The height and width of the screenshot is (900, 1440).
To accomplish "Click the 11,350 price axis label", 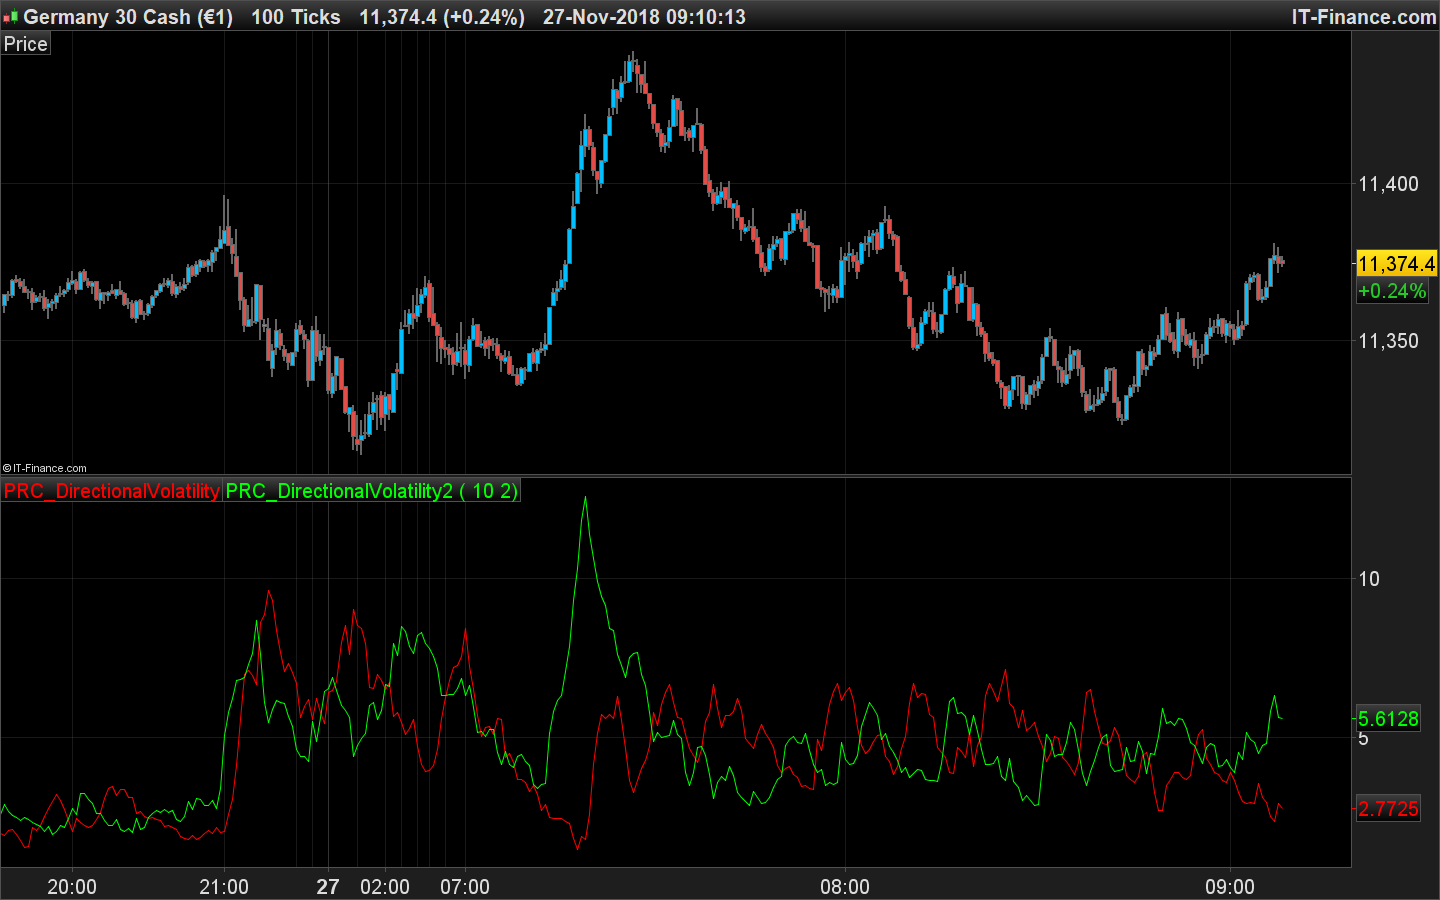I will (1388, 341).
